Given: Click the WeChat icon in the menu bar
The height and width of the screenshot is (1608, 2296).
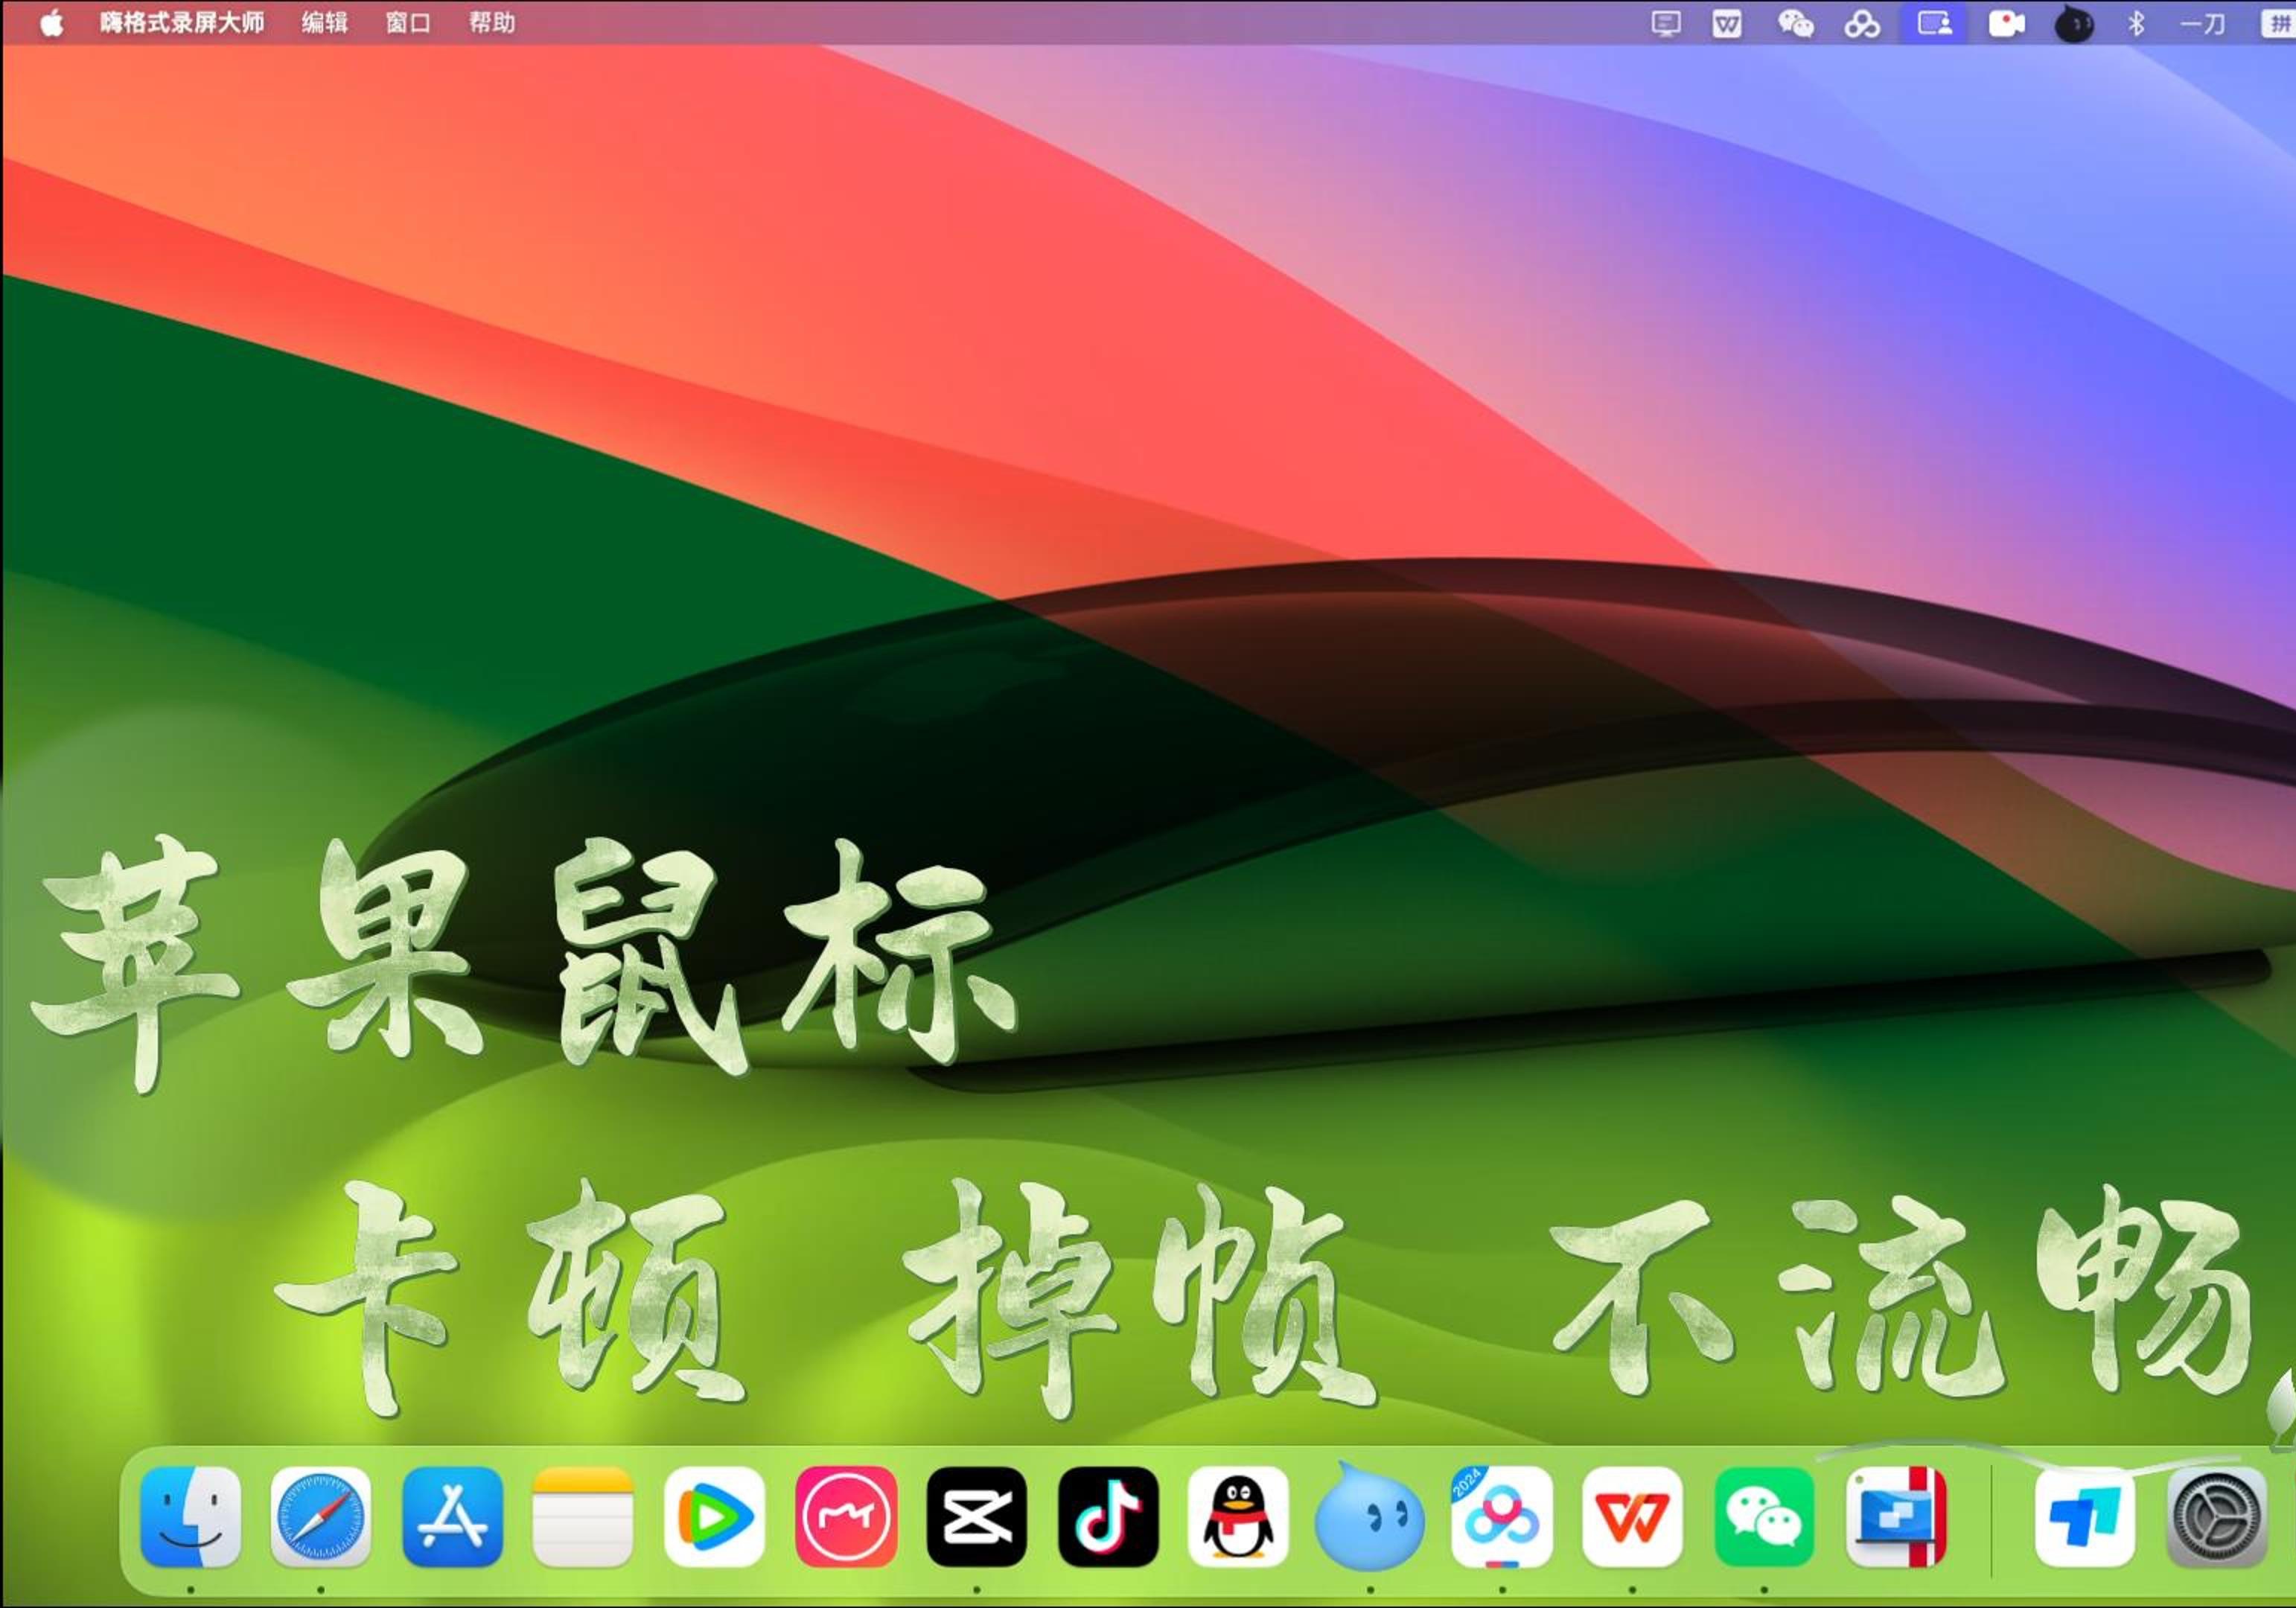Looking at the screenshot, I should coord(1796,24).
